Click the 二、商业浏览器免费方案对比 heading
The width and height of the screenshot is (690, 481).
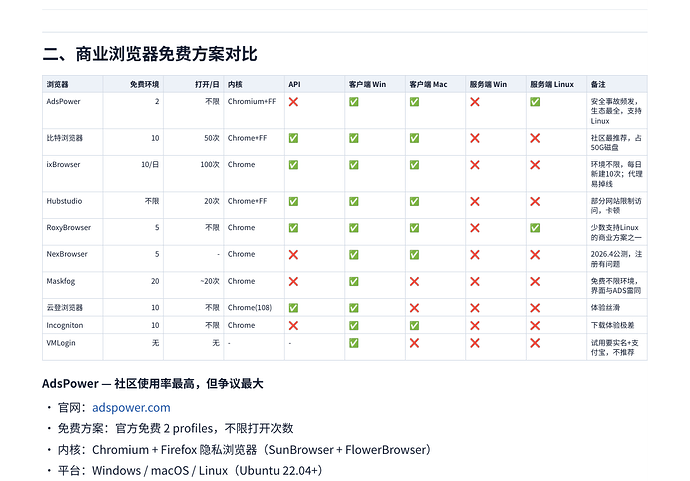click(x=150, y=54)
